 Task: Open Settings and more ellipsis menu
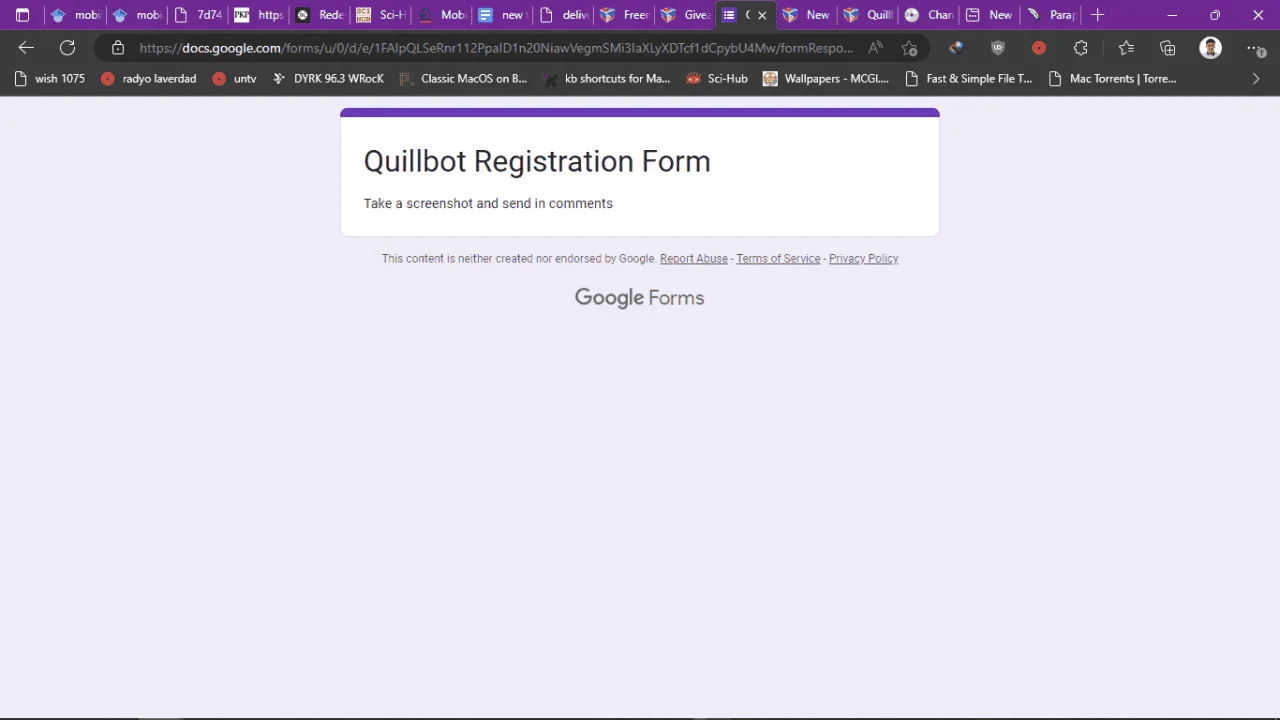pyautogui.click(x=1255, y=48)
